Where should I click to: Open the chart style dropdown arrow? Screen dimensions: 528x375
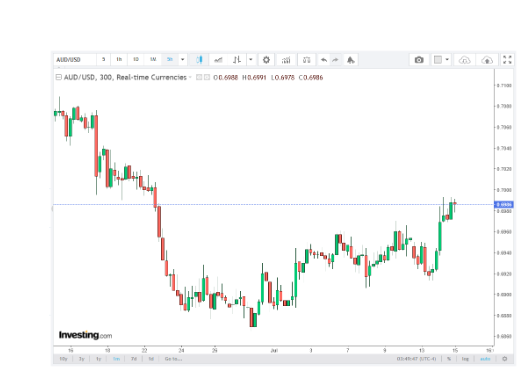click(251, 60)
